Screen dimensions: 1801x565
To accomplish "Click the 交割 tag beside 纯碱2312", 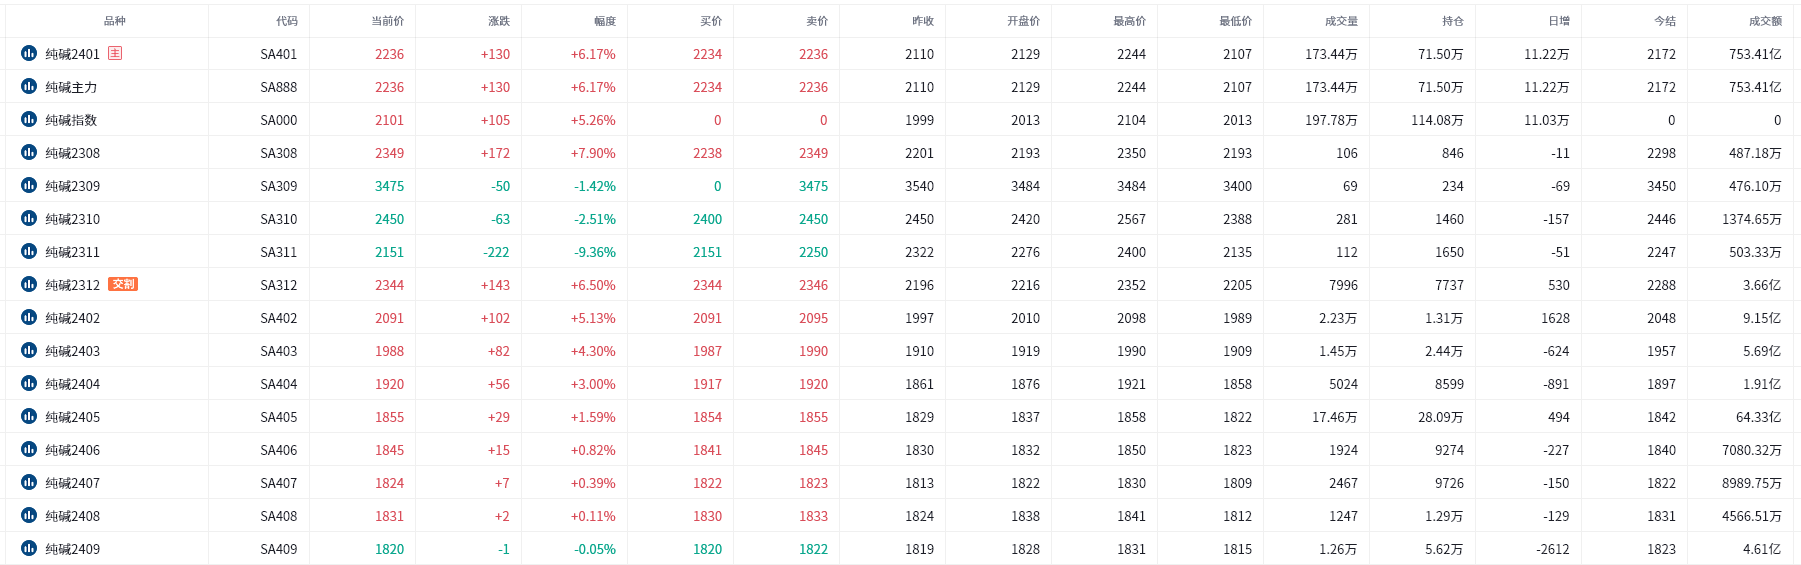I will pos(123,284).
